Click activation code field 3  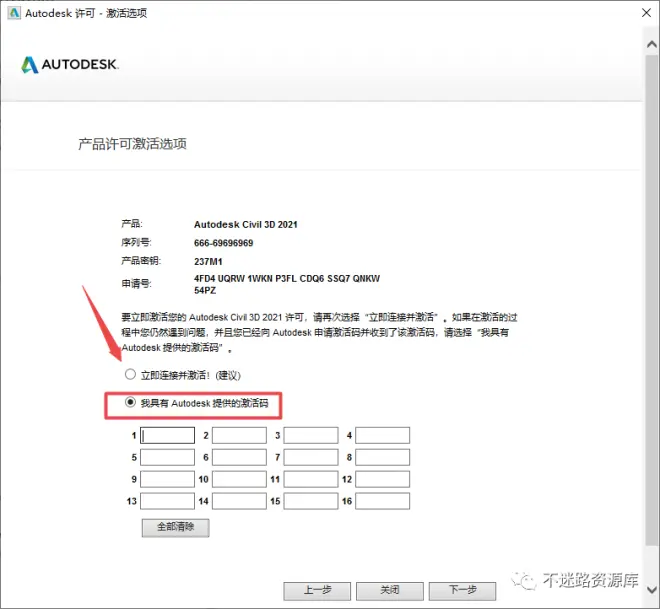311,436
